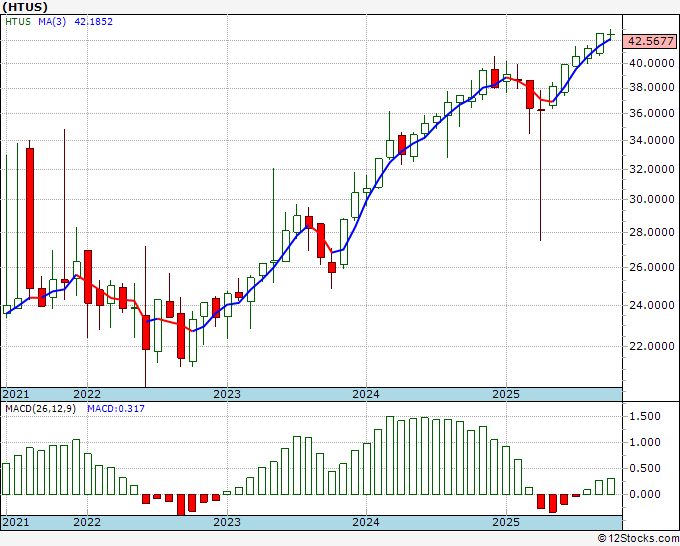Click 2025 on the MACD timeline
The image size is (680, 546).
(x=506, y=522)
